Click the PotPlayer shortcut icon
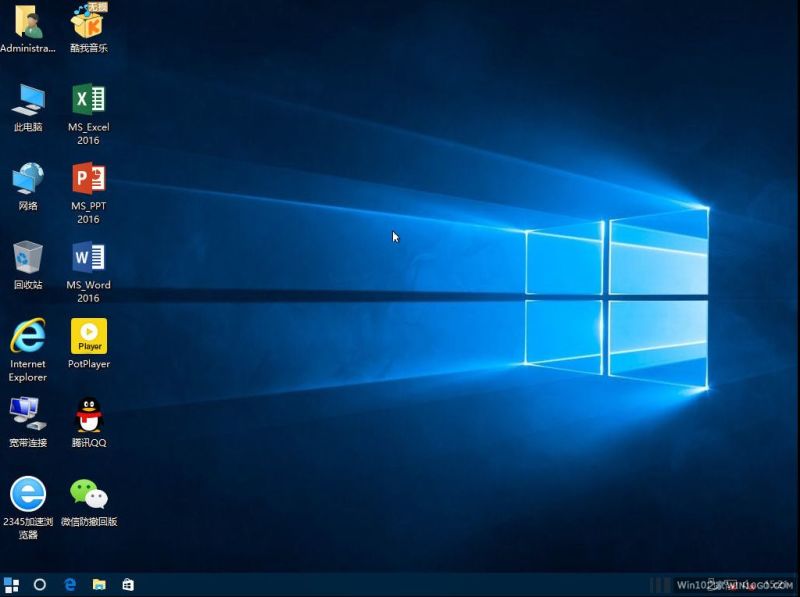Viewport: 800px width, 597px height. (89, 336)
